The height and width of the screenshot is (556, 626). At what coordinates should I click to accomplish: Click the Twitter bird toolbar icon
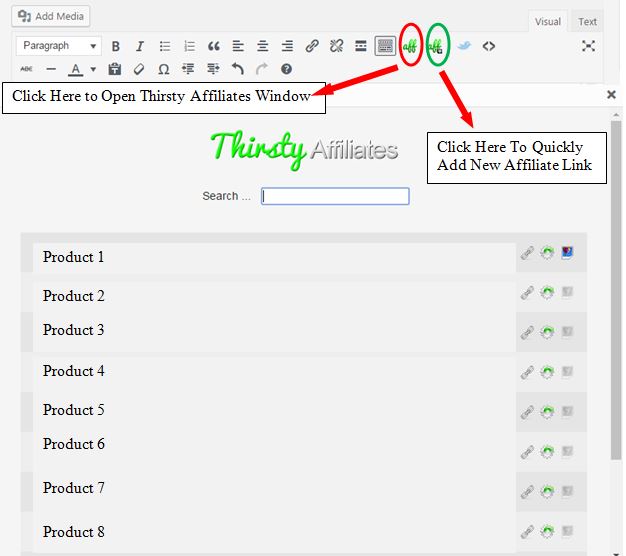(x=464, y=46)
